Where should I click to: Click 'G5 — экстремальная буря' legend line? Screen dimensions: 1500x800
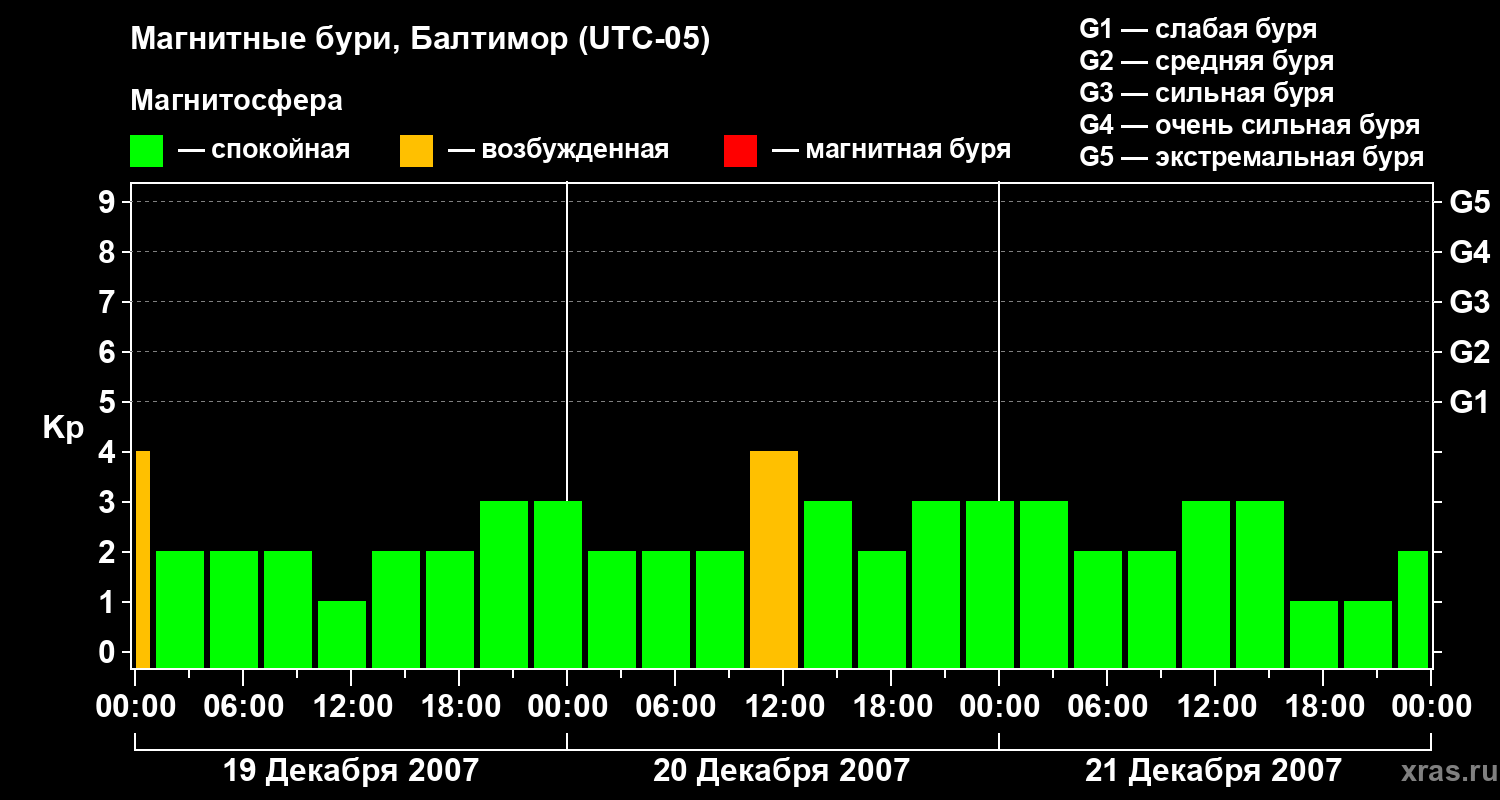click(x=1251, y=157)
